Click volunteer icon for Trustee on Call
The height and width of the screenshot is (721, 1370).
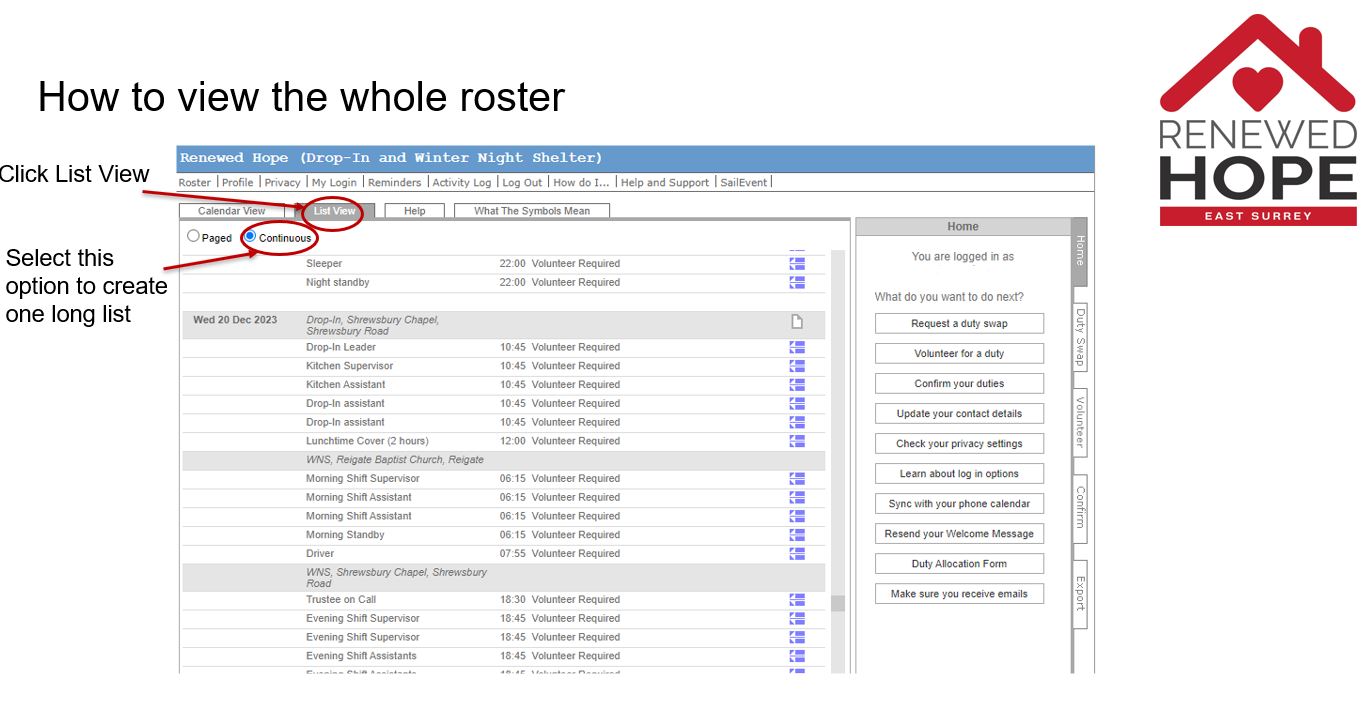click(x=797, y=600)
